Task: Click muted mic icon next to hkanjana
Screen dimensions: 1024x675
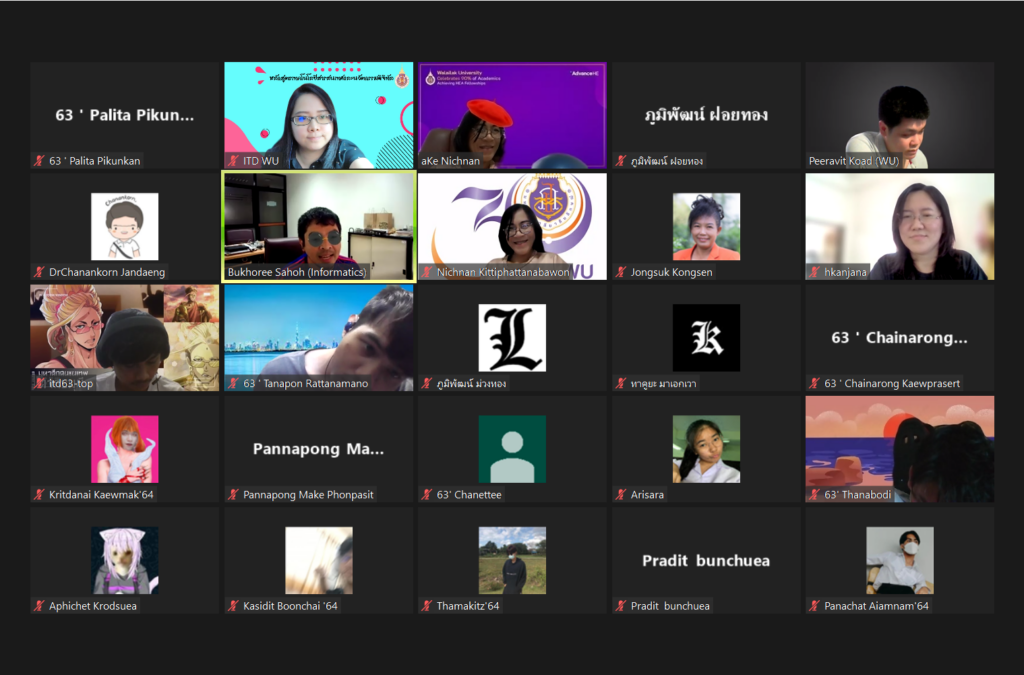Action: click(x=815, y=272)
